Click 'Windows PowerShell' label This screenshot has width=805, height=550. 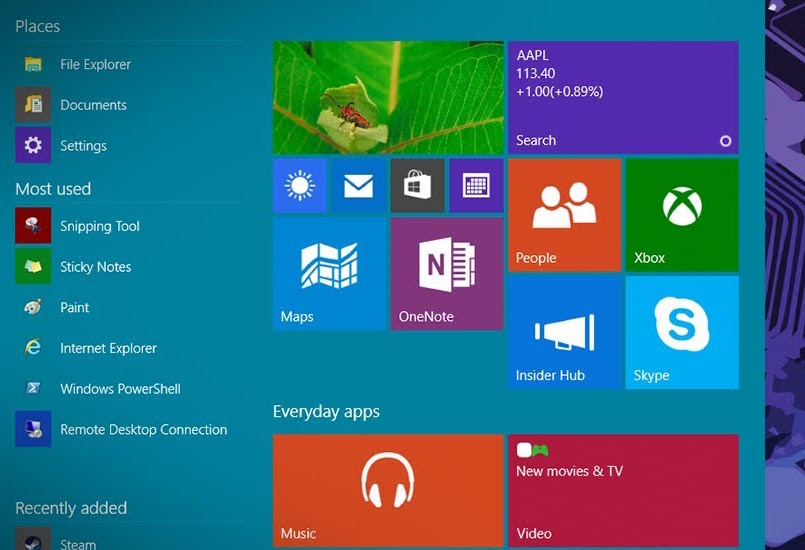click(x=120, y=389)
